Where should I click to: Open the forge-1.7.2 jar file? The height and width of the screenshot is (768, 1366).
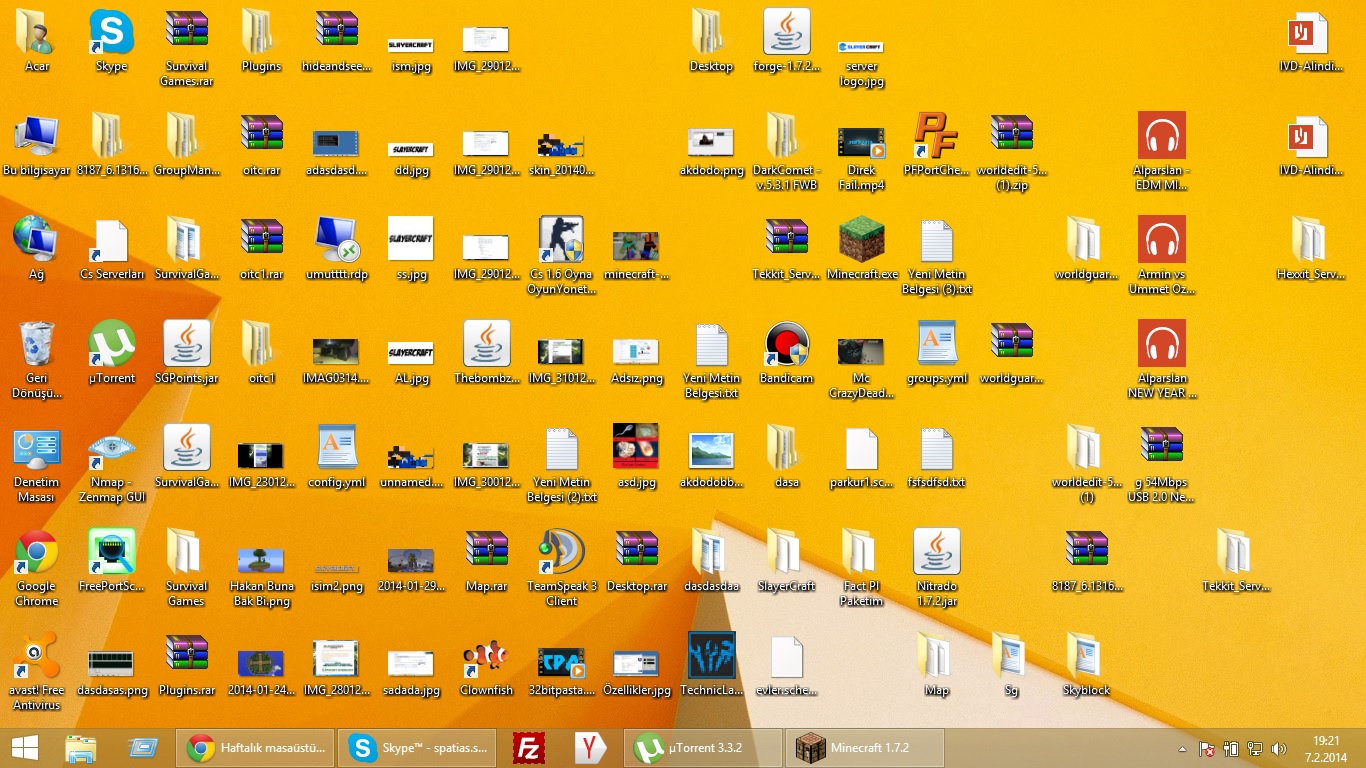(x=786, y=42)
